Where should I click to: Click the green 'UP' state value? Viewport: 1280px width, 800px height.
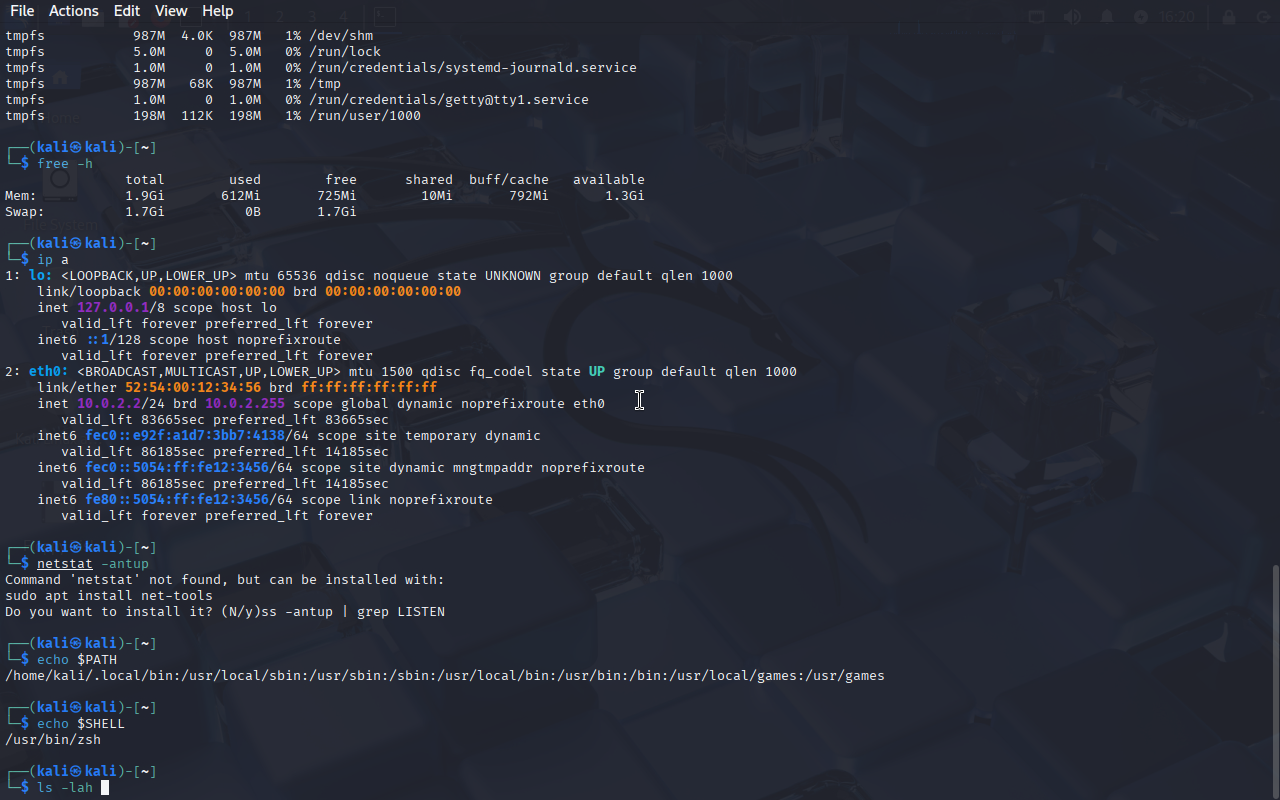[x=597, y=372]
